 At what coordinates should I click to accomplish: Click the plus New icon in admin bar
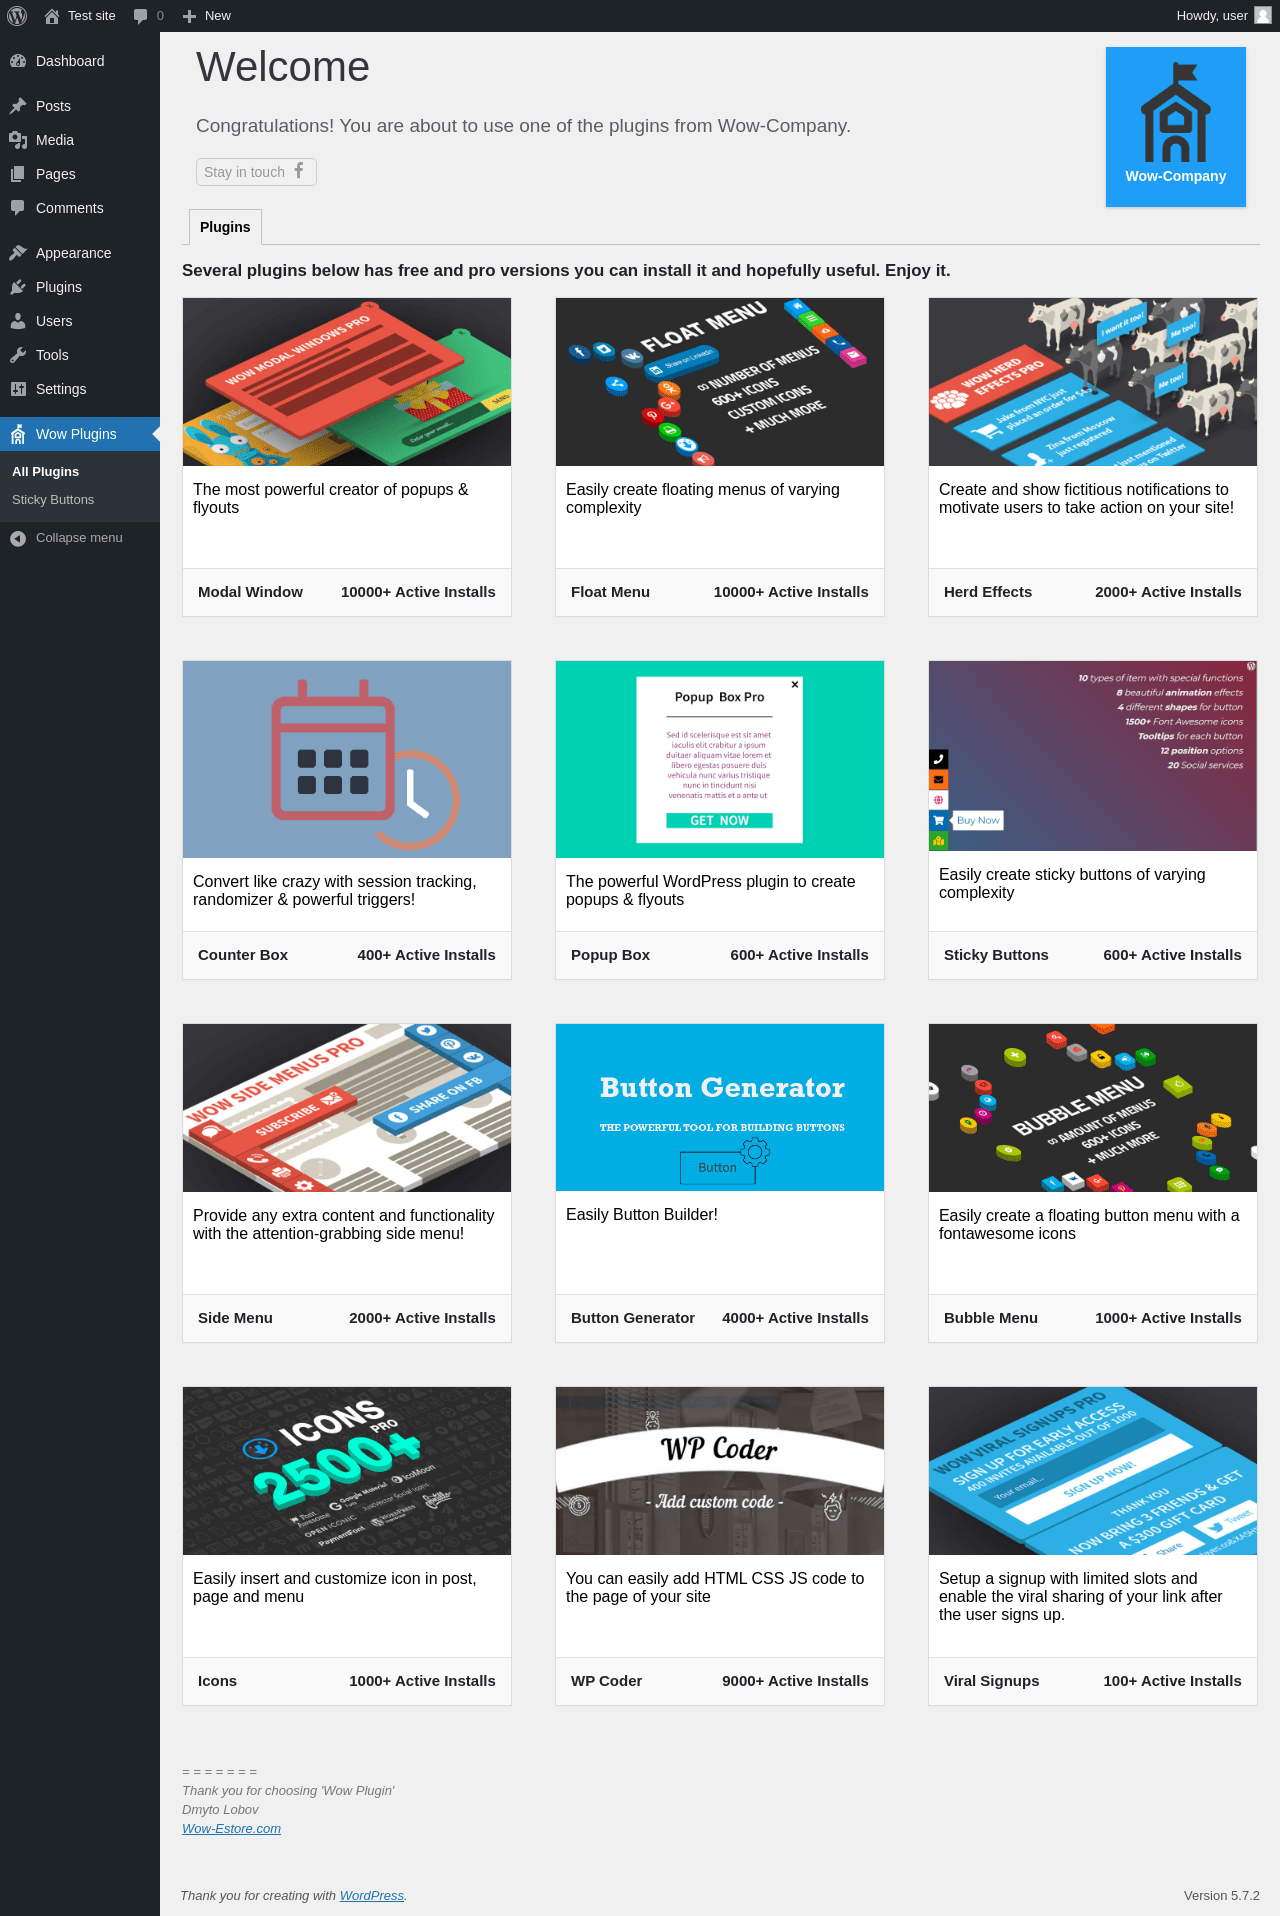[x=189, y=16]
